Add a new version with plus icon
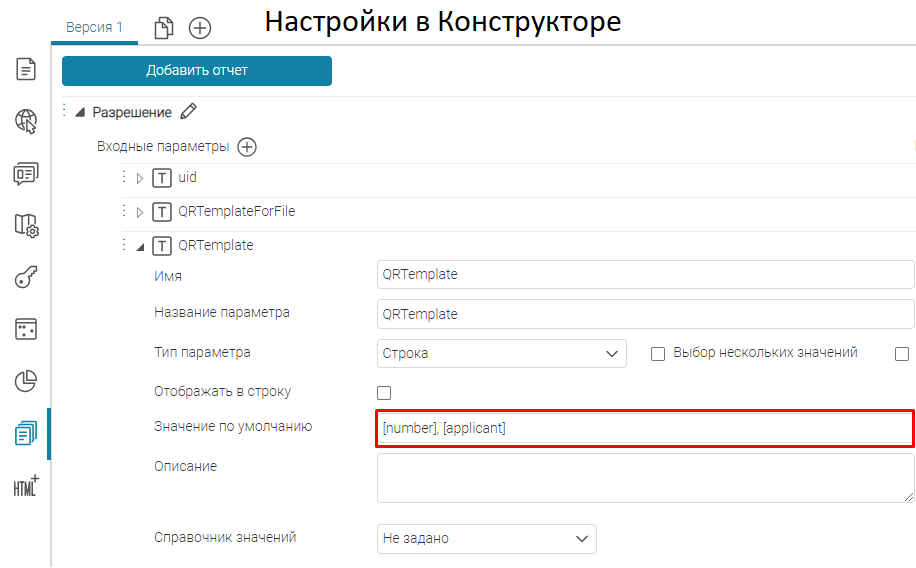 click(x=200, y=28)
